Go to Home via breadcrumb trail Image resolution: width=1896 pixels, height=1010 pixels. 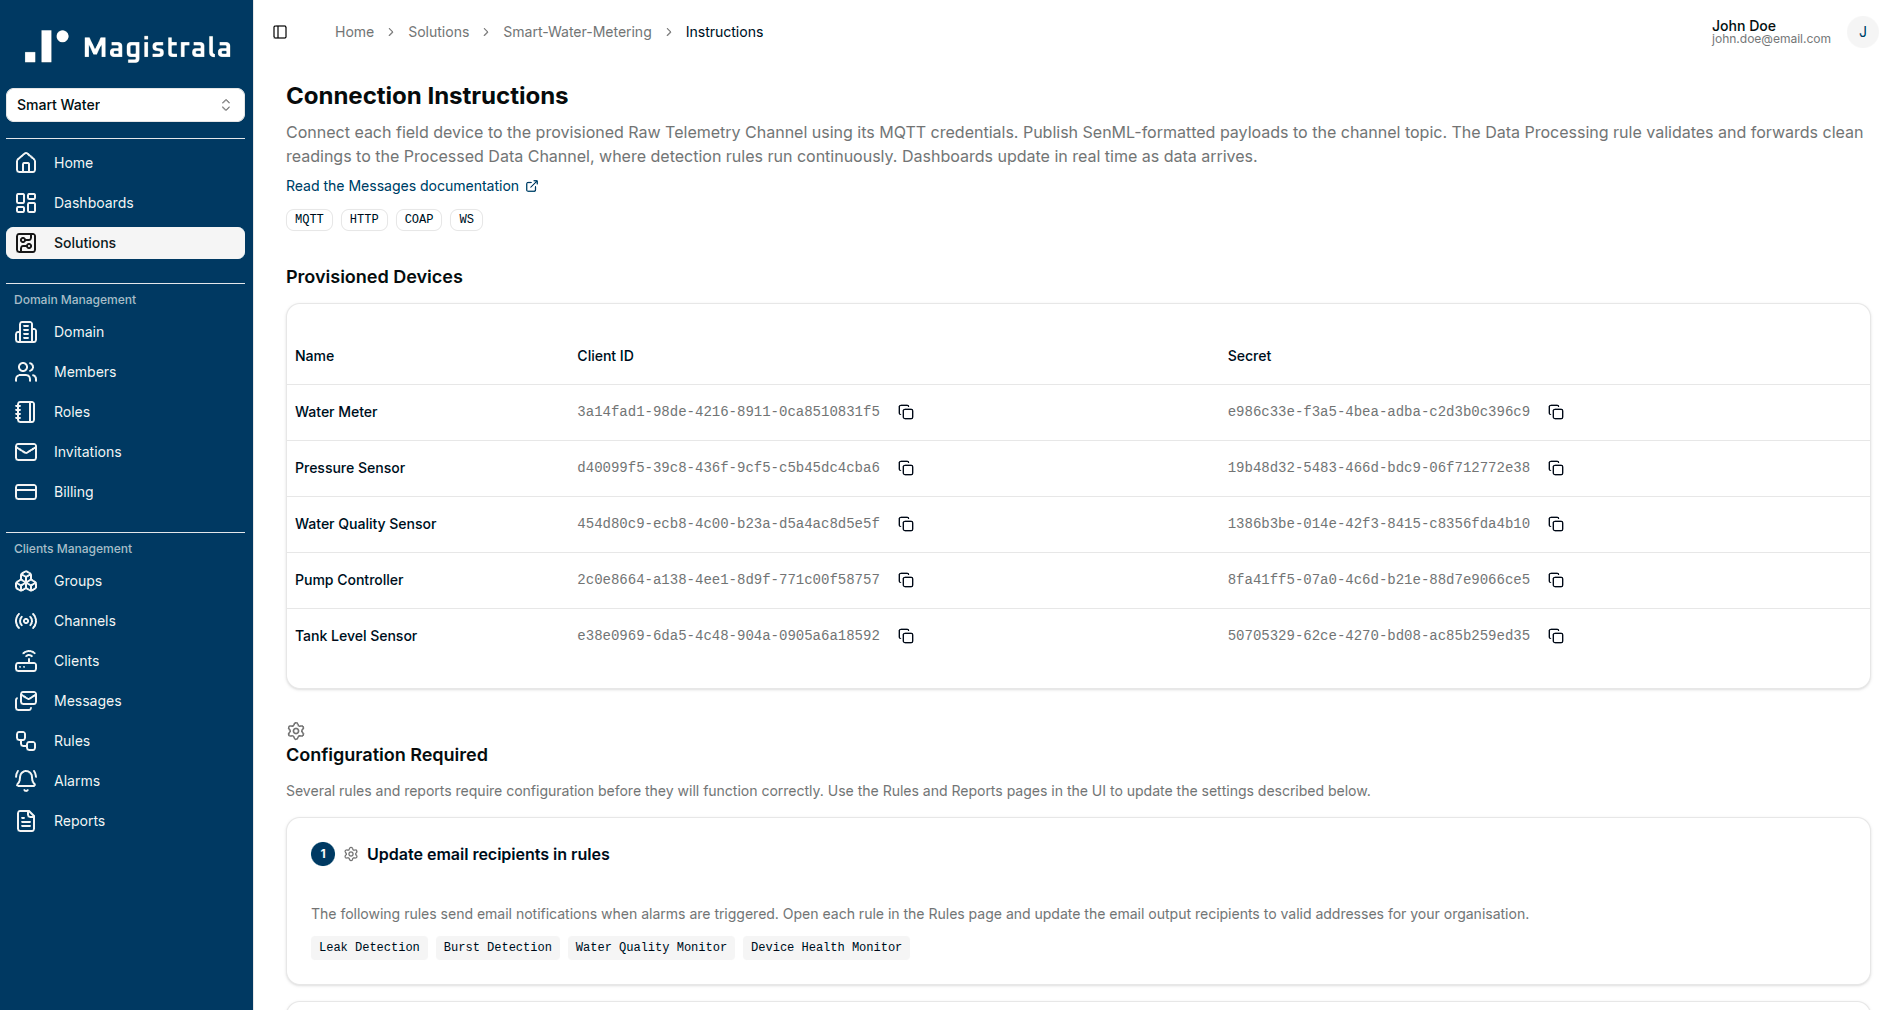point(354,31)
